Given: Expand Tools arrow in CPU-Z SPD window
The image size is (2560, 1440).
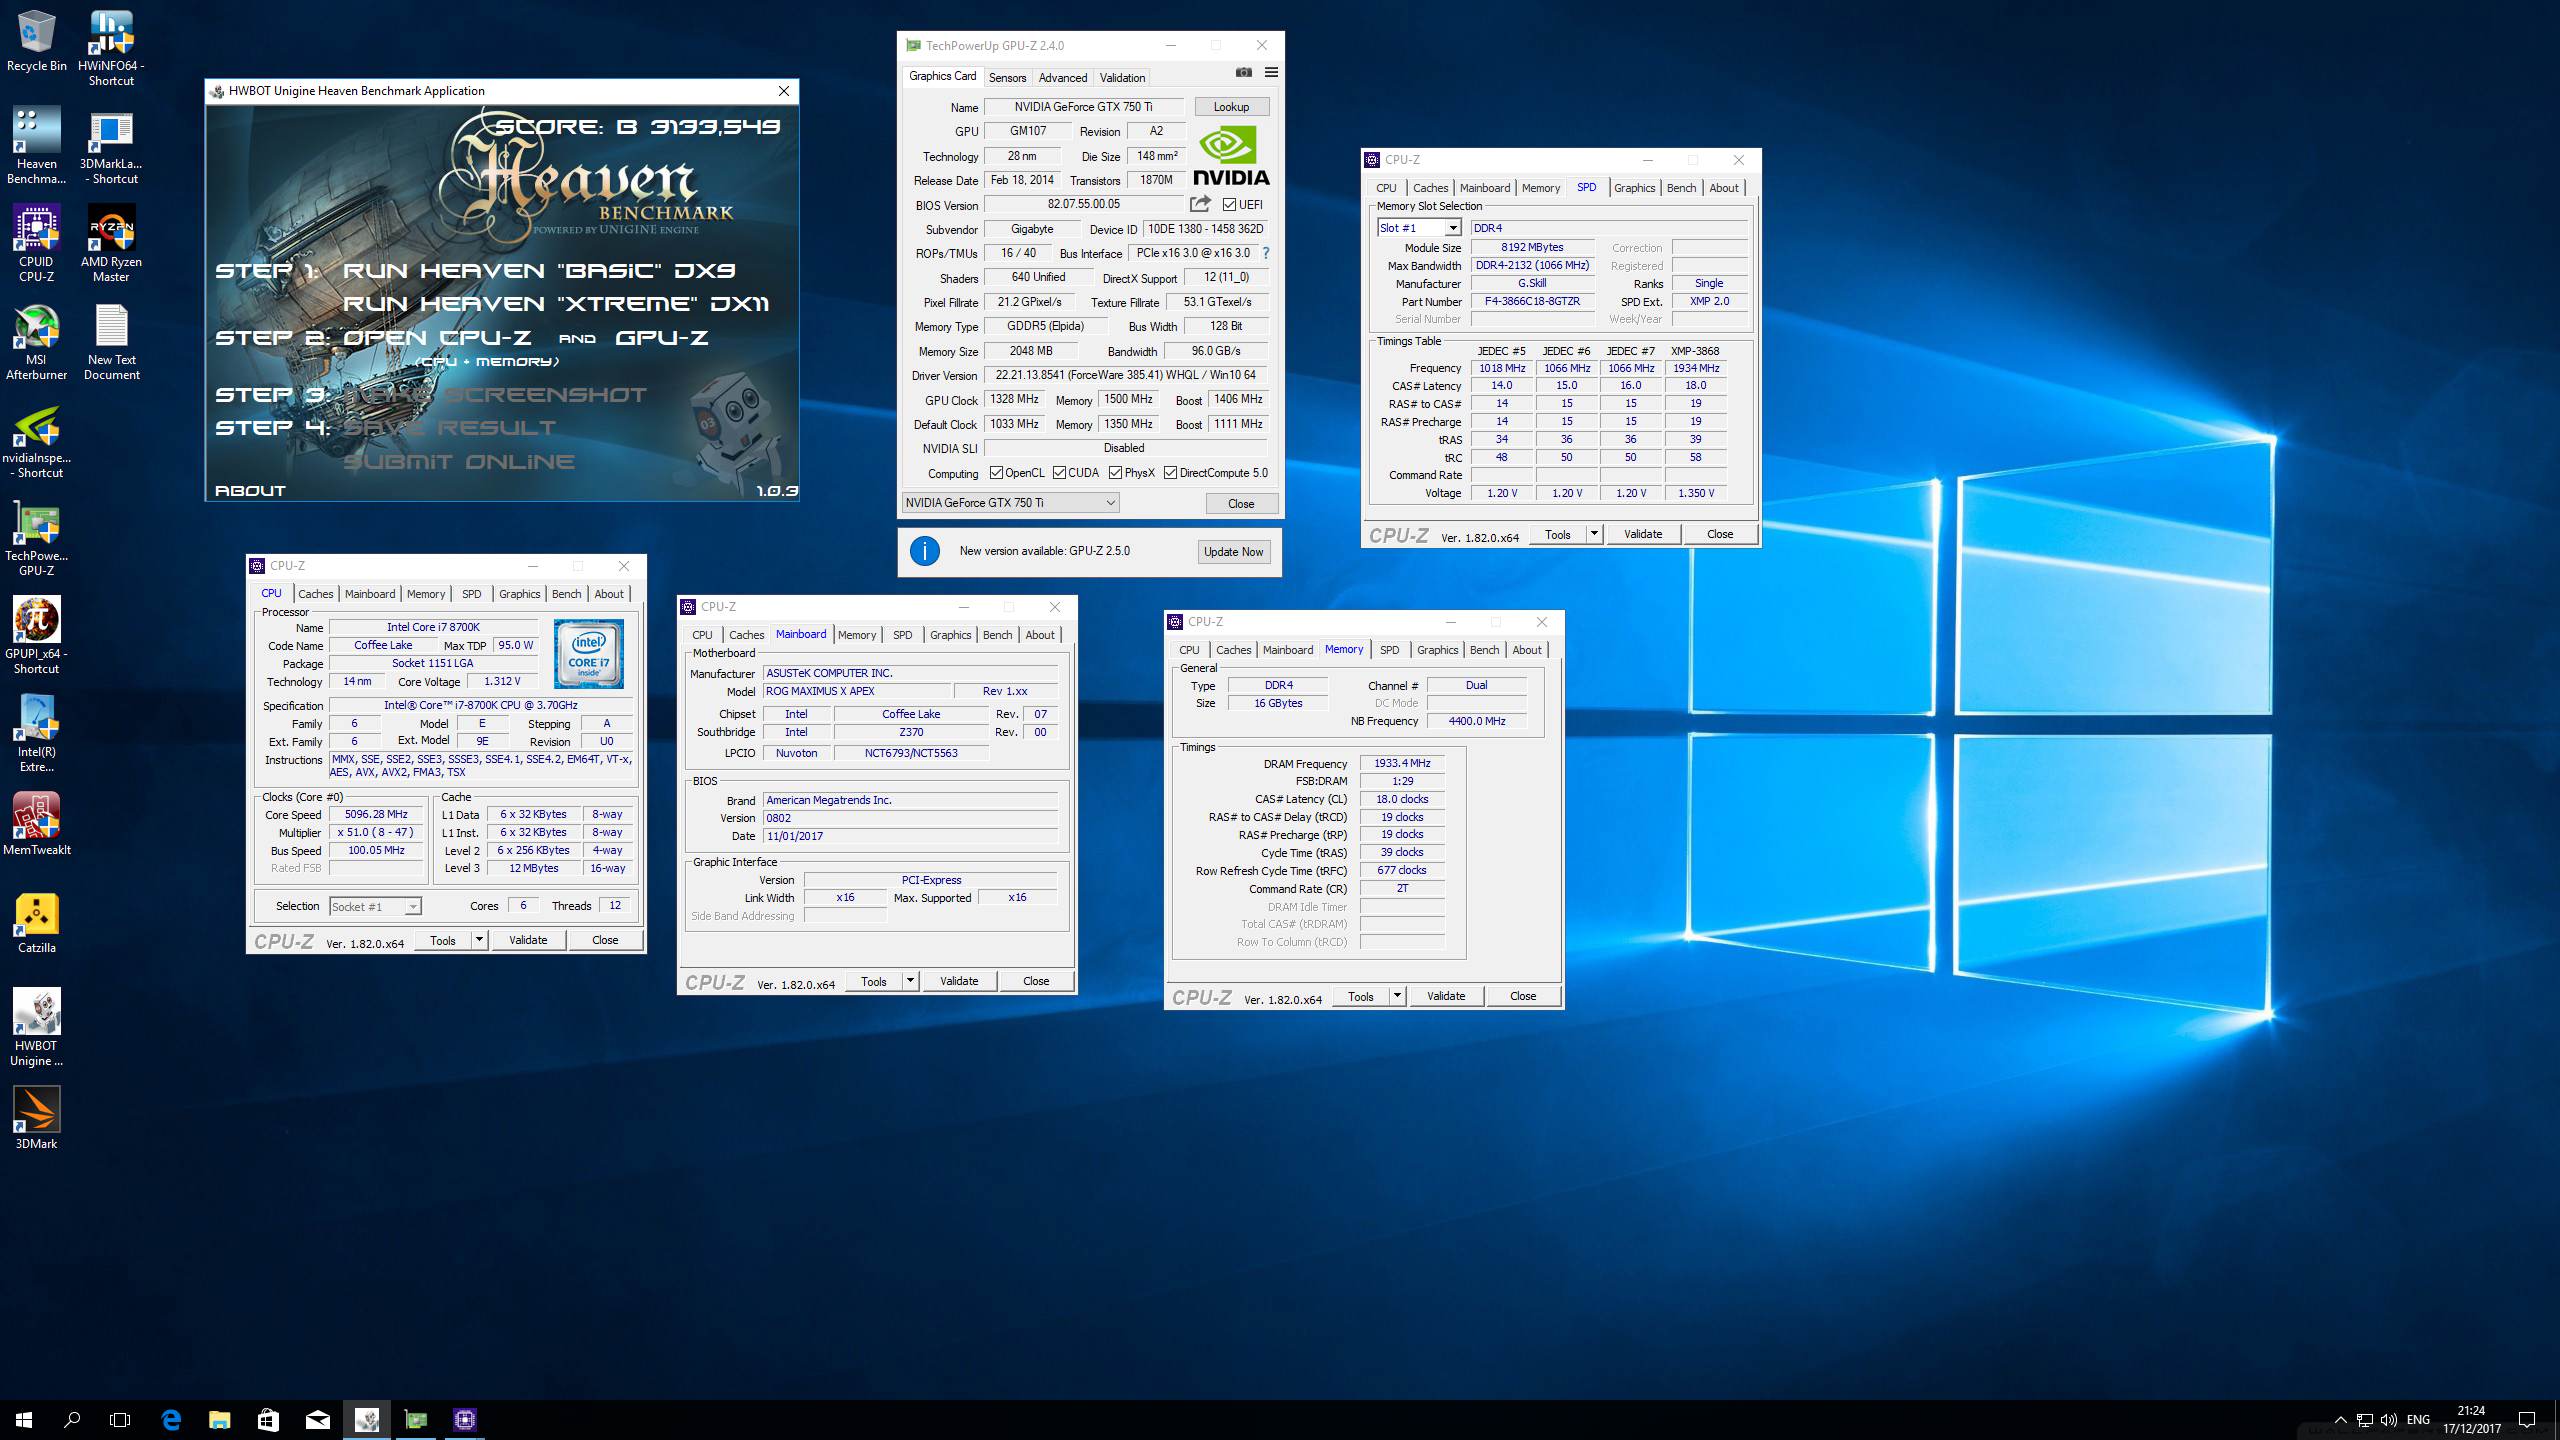Looking at the screenshot, I should point(1594,534).
